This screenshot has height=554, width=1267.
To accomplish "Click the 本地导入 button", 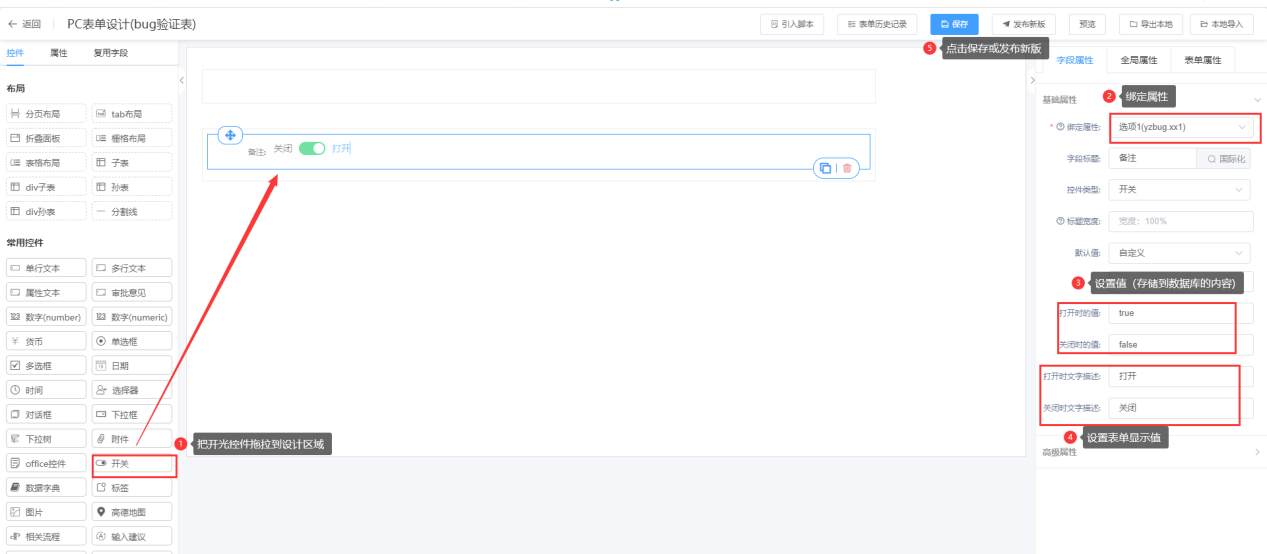I will [1221, 24].
